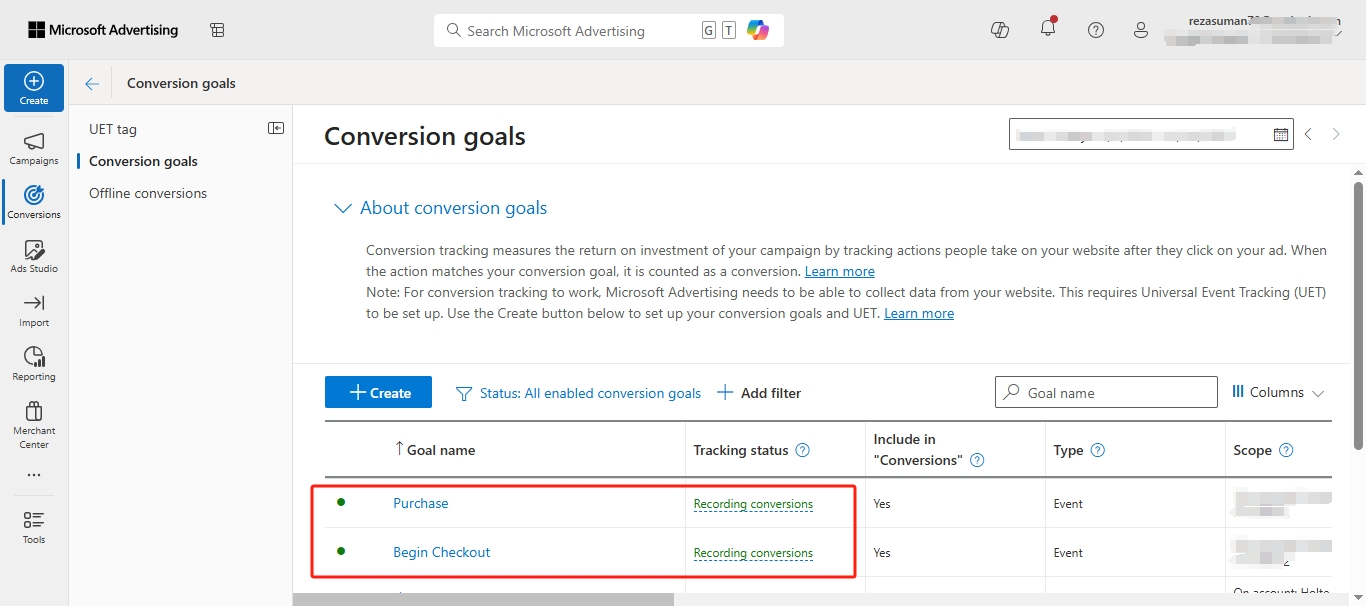
Task: Open the account hierarchy icon near the logo
Action: 217,30
